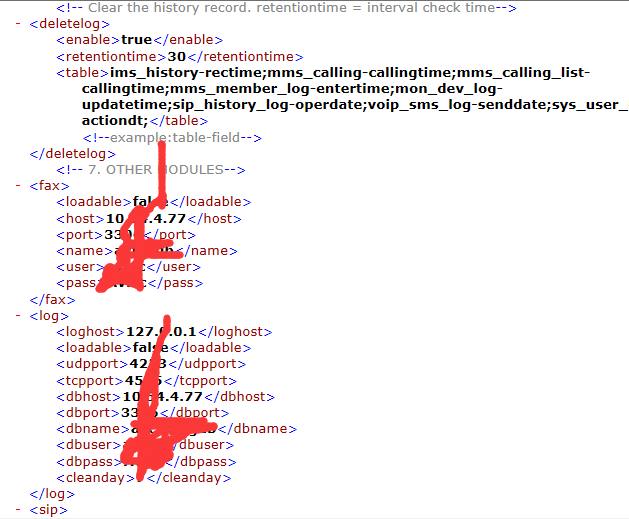Click the closing </cleanday> tag
Image resolution: width=629 pixels, height=519 pixels.
click(189, 478)
